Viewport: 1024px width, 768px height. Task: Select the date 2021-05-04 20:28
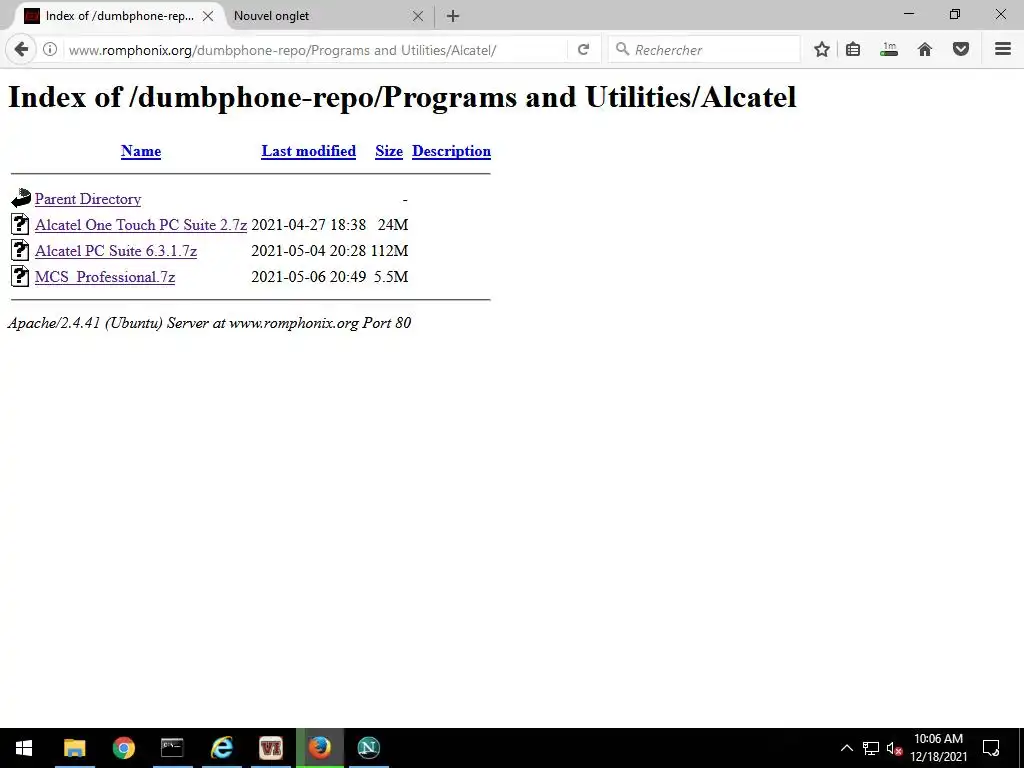(x=308, y=251)
